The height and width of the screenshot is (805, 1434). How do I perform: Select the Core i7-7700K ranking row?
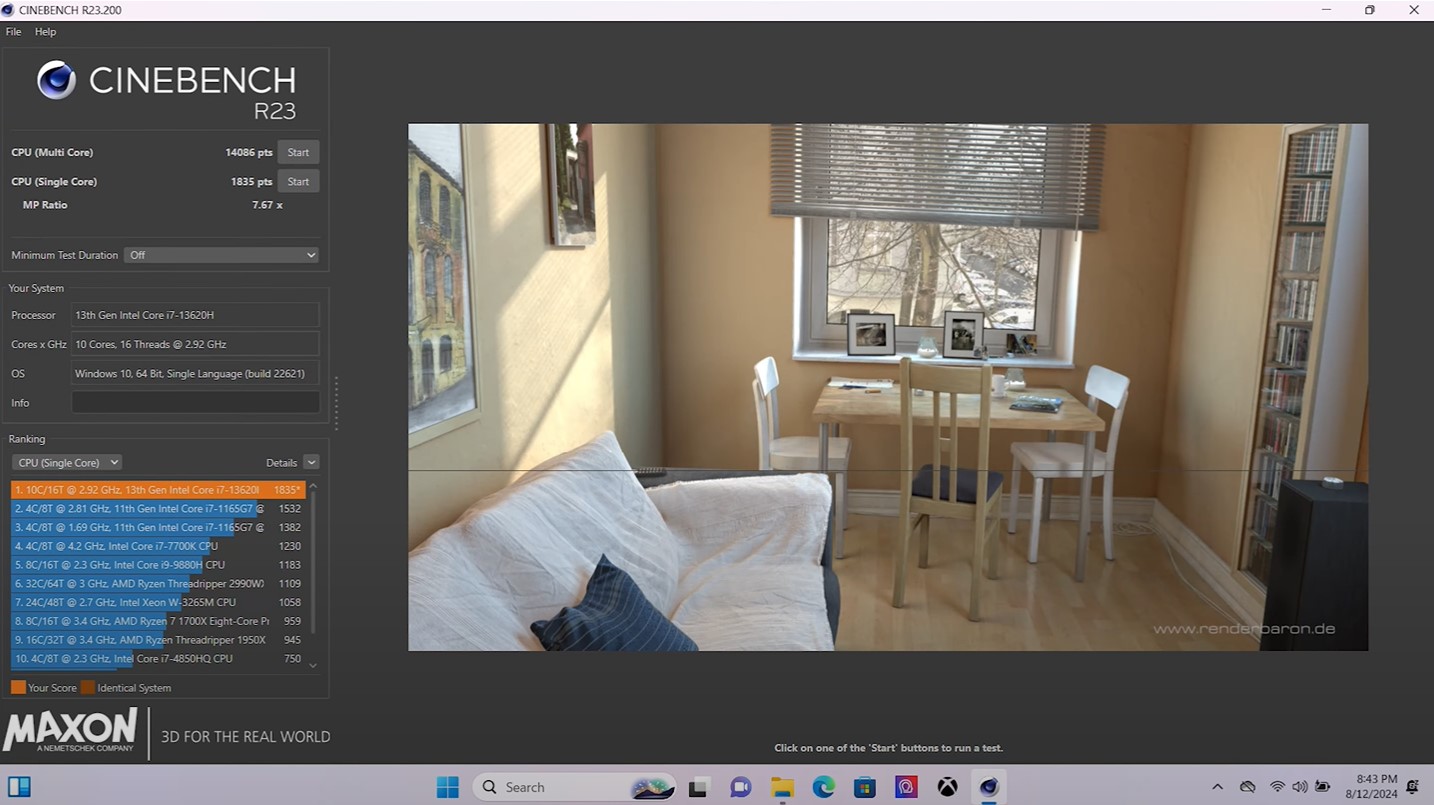(x=158, y=546)
